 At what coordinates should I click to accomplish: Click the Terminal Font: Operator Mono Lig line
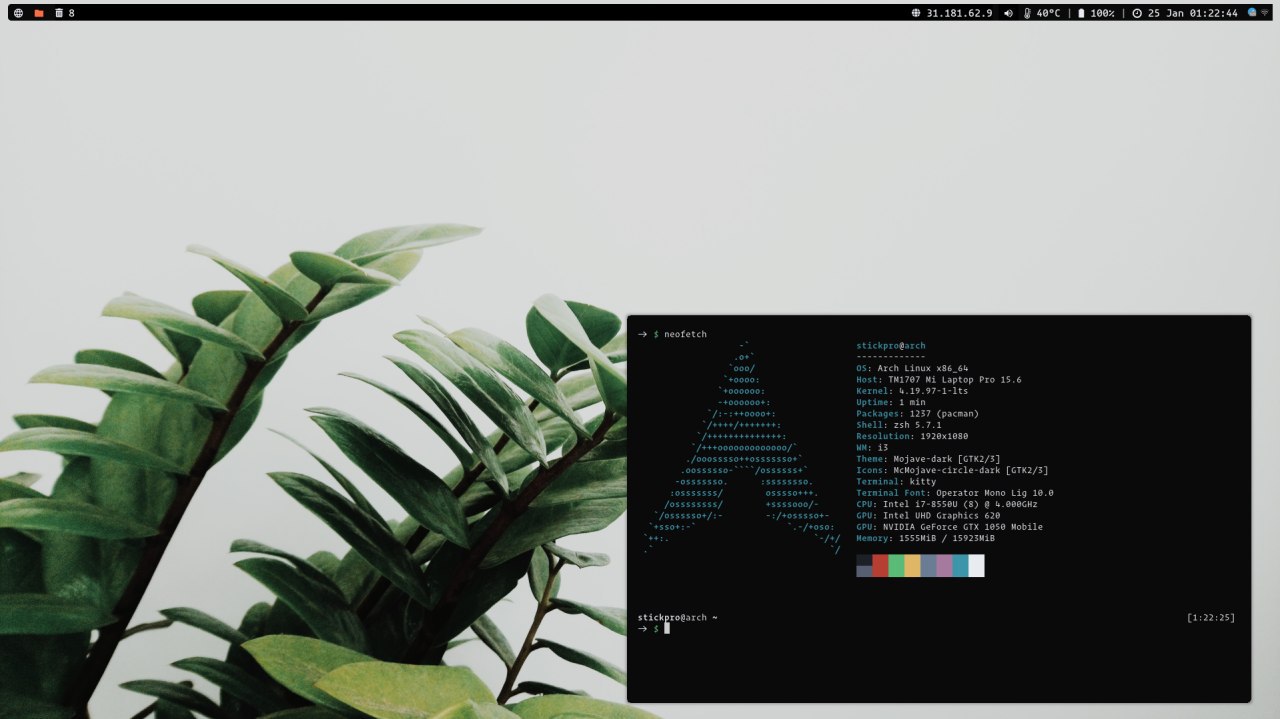coord(955,493)
